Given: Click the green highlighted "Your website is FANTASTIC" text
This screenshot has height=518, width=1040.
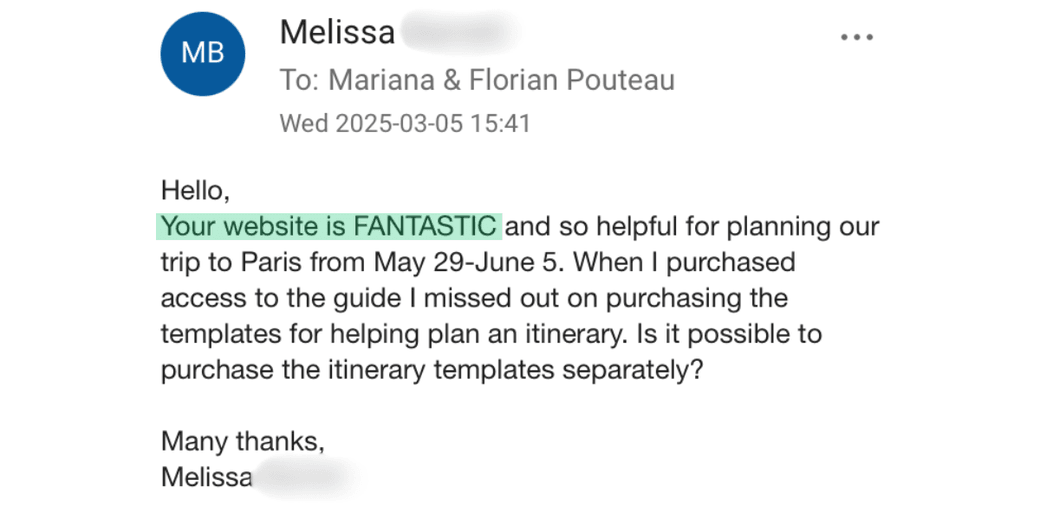Looking at the screenshot, I should 329,226.
